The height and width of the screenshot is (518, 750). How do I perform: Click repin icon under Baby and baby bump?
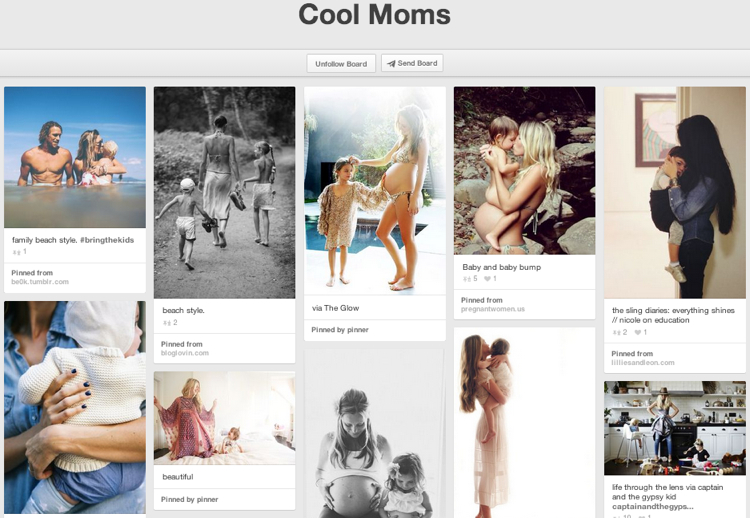point(468,279)
